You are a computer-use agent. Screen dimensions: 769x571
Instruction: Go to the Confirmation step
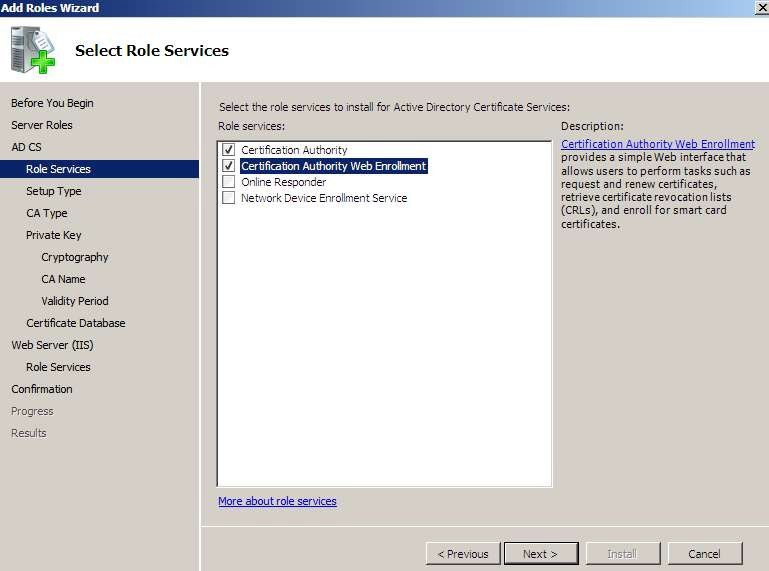click(42, 389)
